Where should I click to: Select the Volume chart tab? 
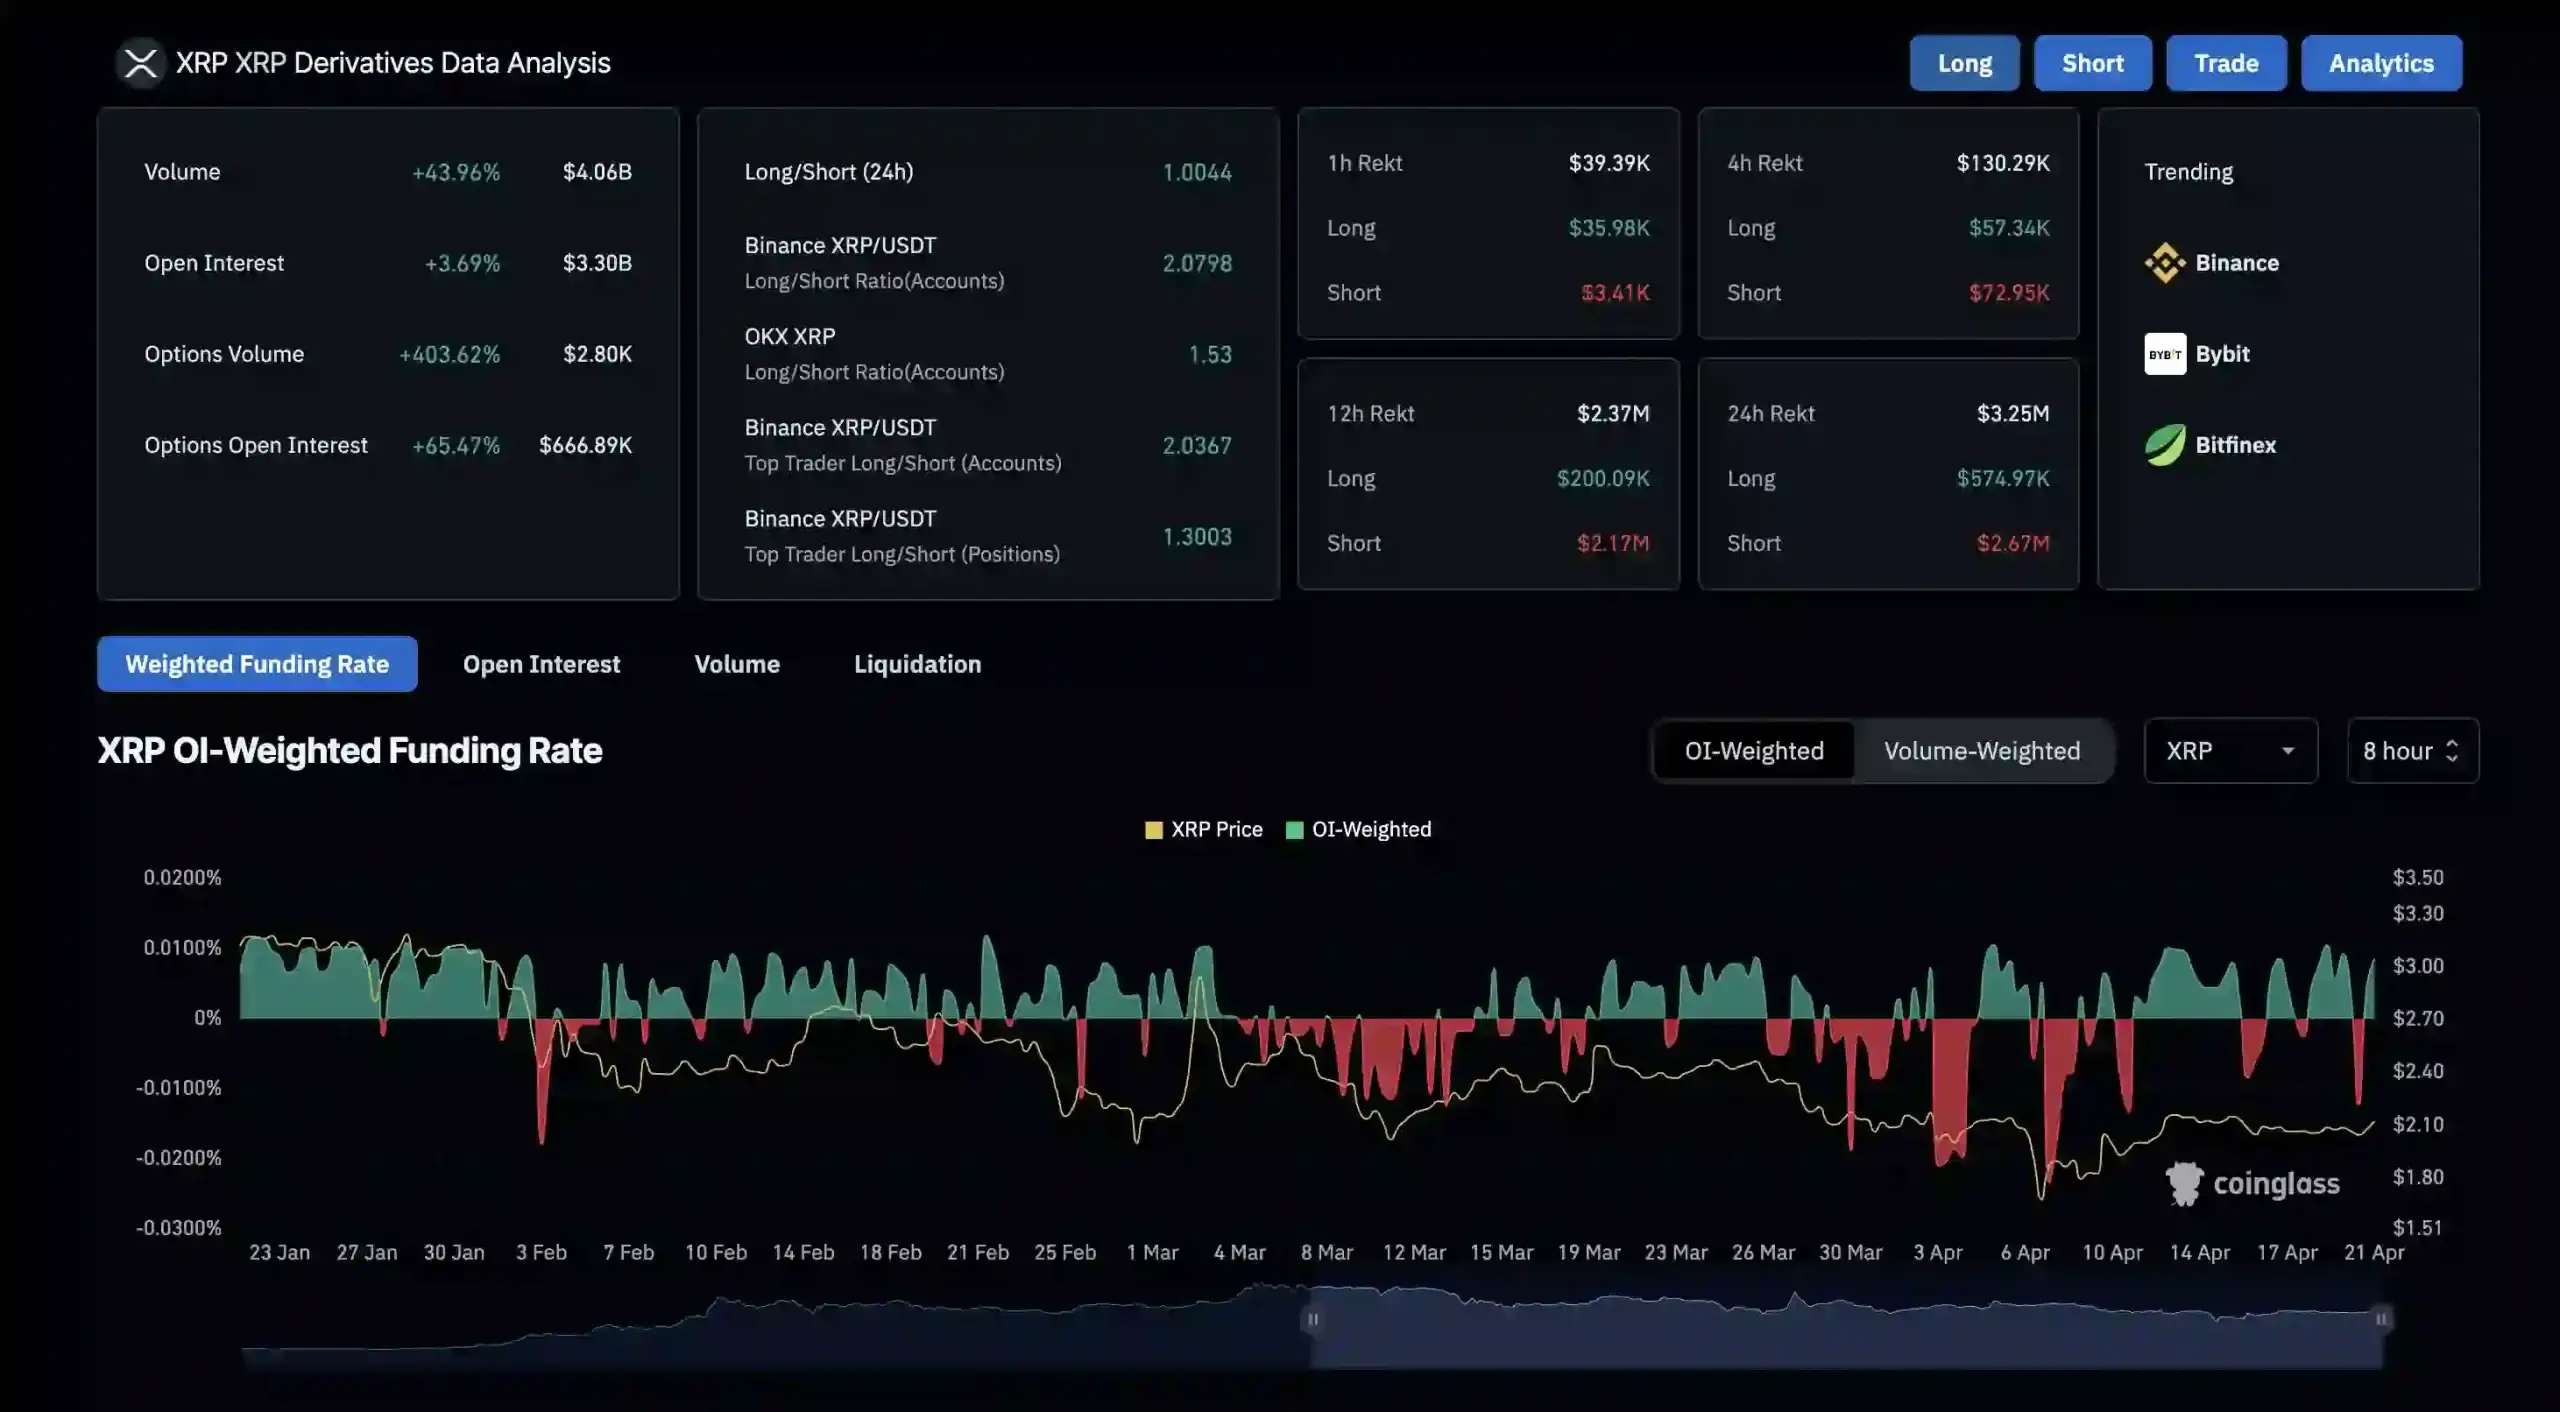pyautogui.click(x=737, y=664)
